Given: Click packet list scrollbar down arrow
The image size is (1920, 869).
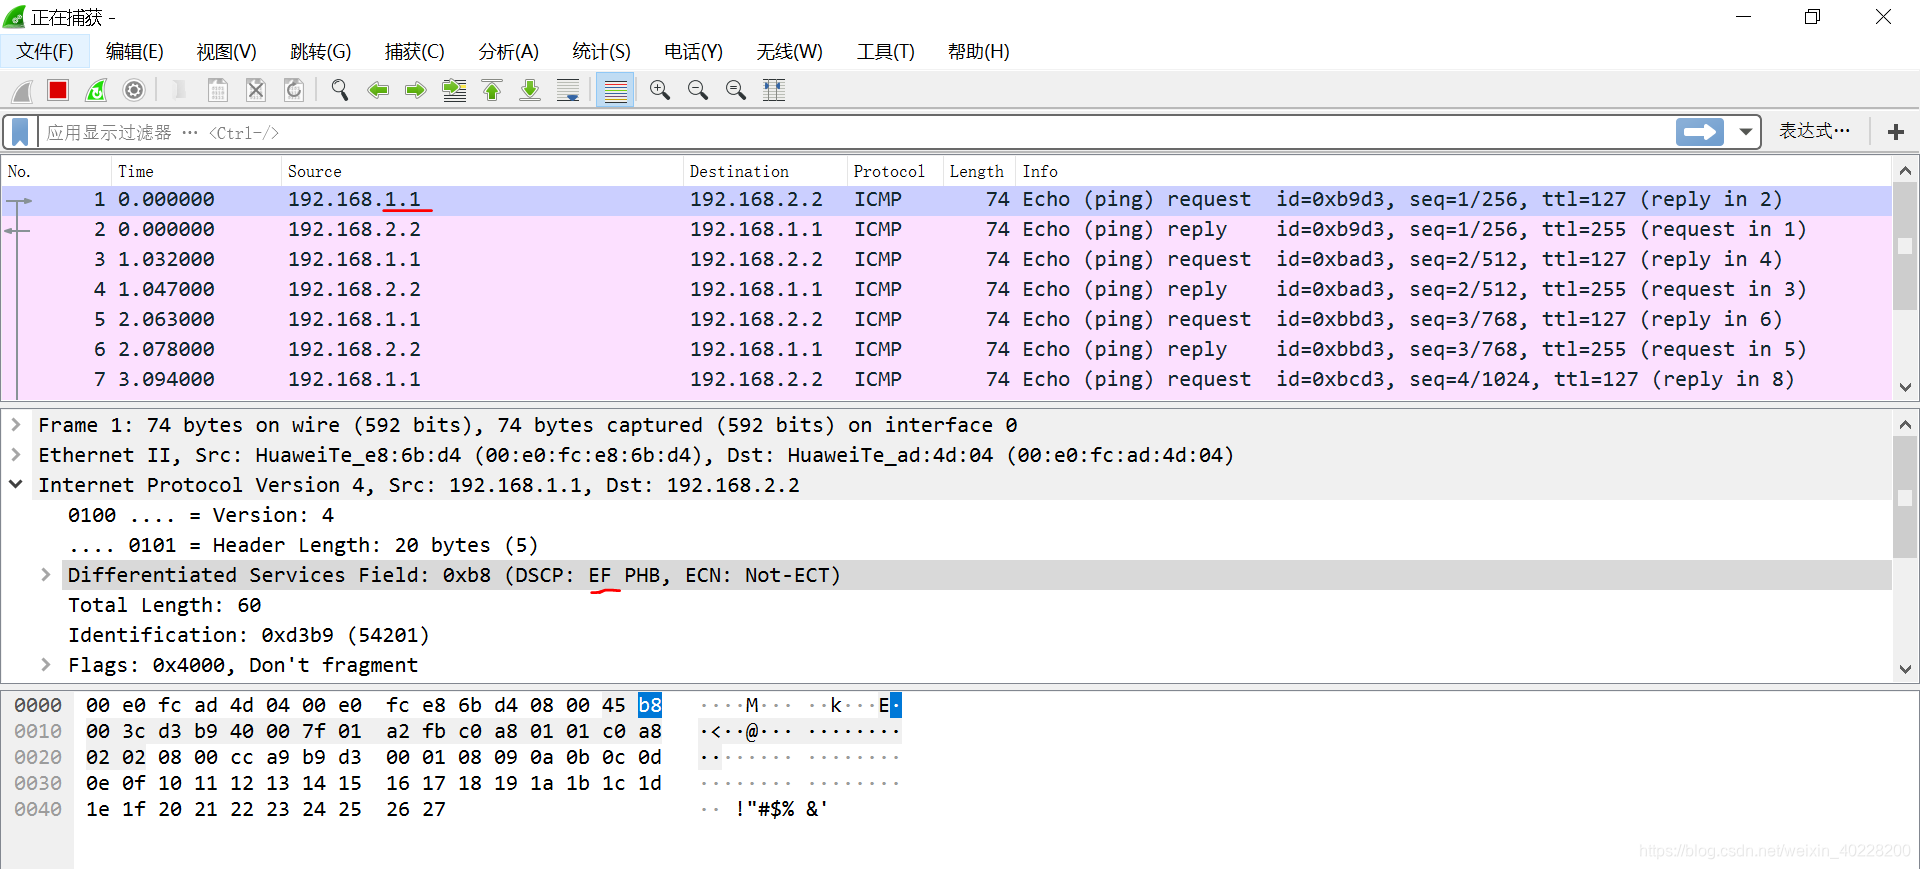Looking at the screenshot, I should pos(1905,387).
